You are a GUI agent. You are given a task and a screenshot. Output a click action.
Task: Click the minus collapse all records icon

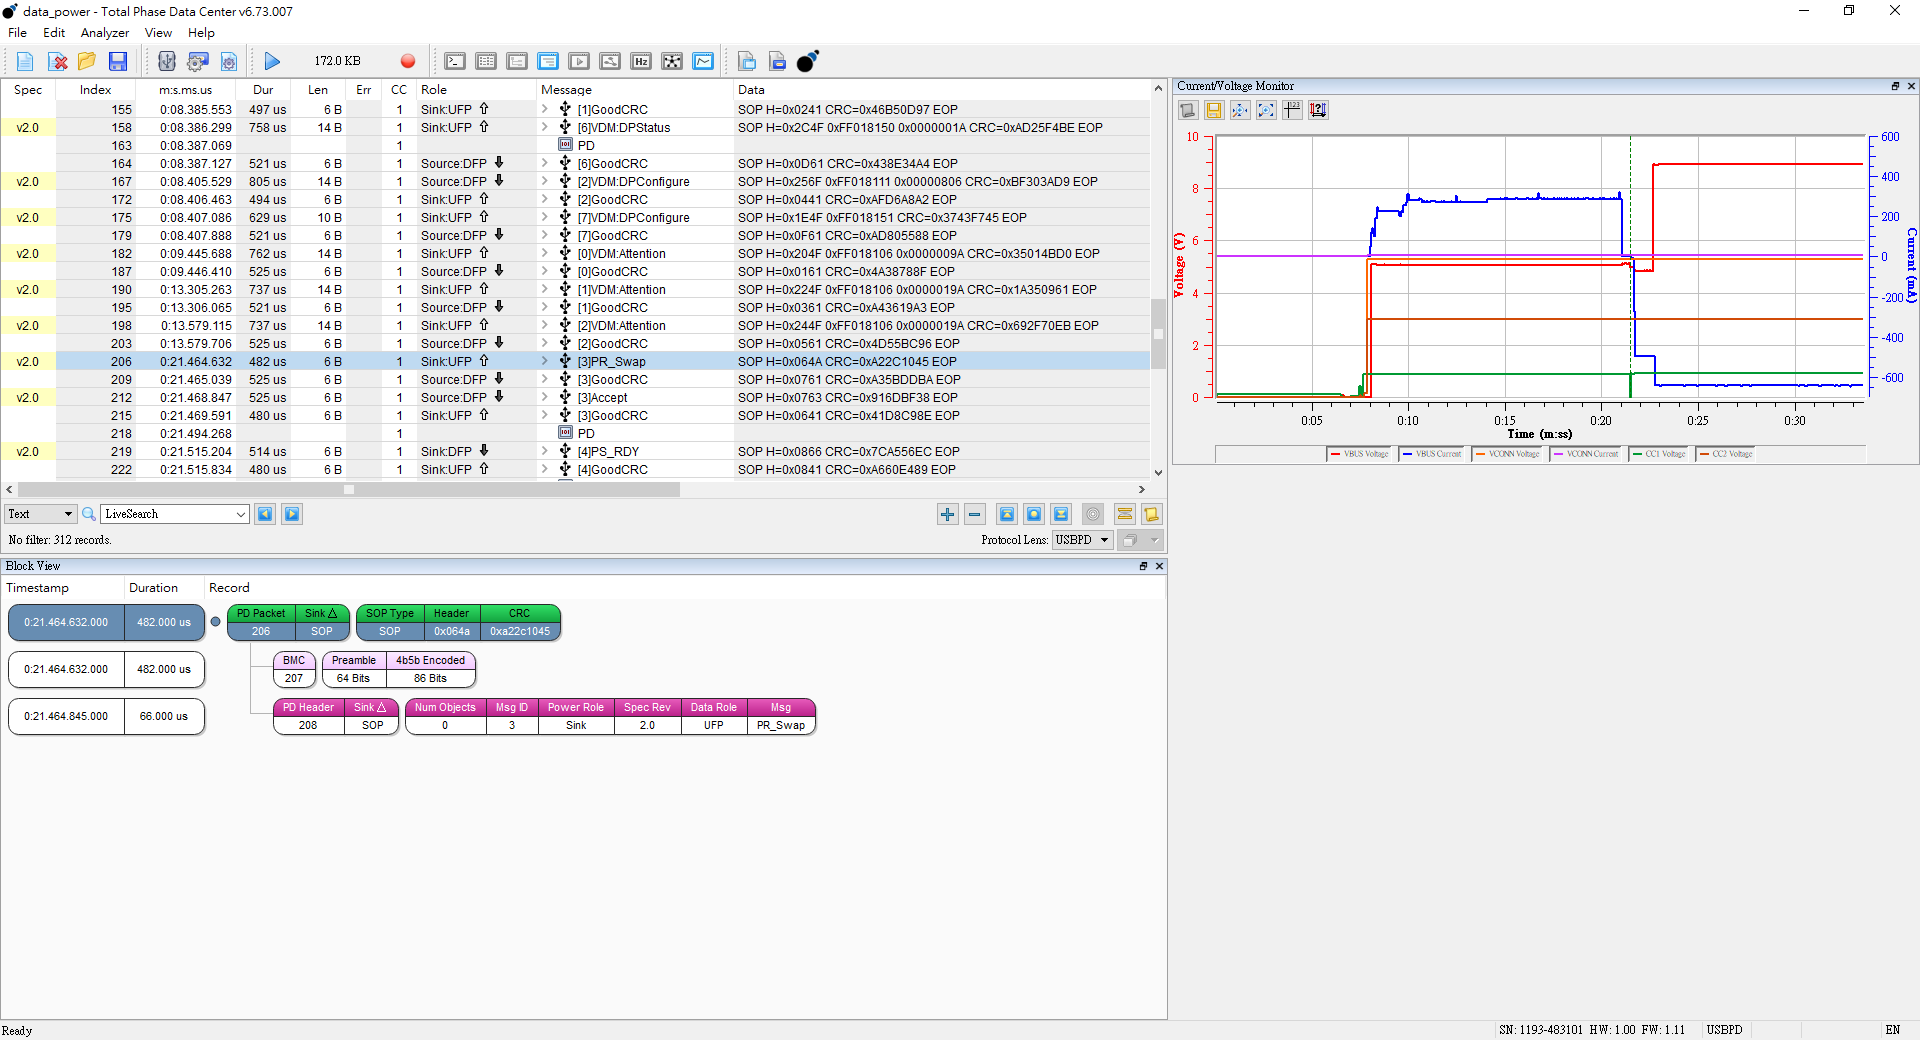(975, 514)
